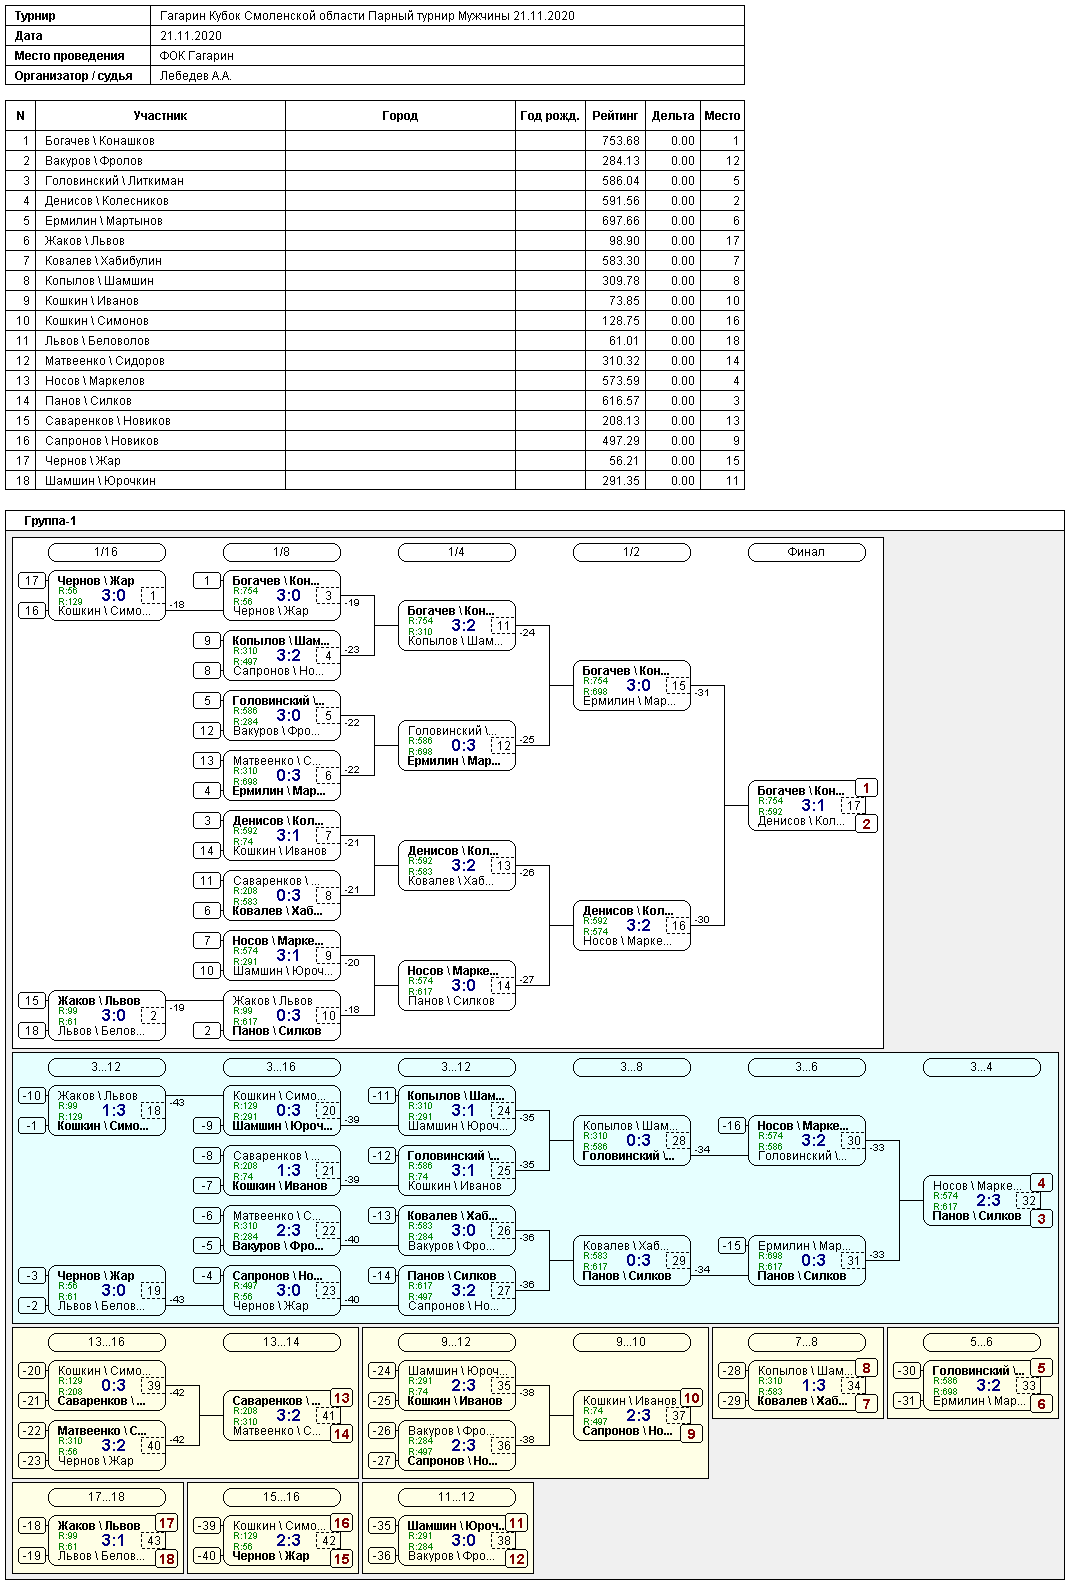Select the Участник column header
Viewport: 1070px width, 1585px height.
coord(160,116)
